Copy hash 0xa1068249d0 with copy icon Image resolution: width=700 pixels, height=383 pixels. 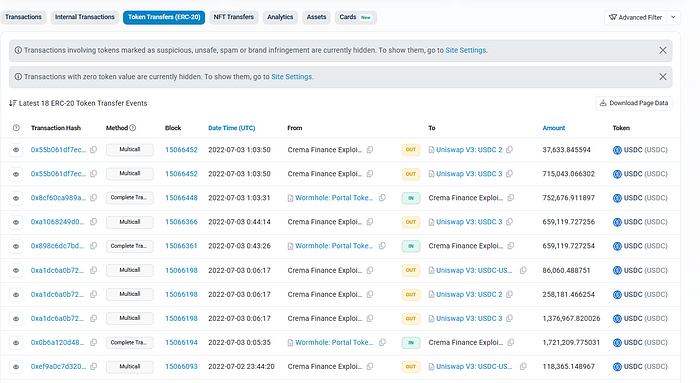tap(94, 222)
